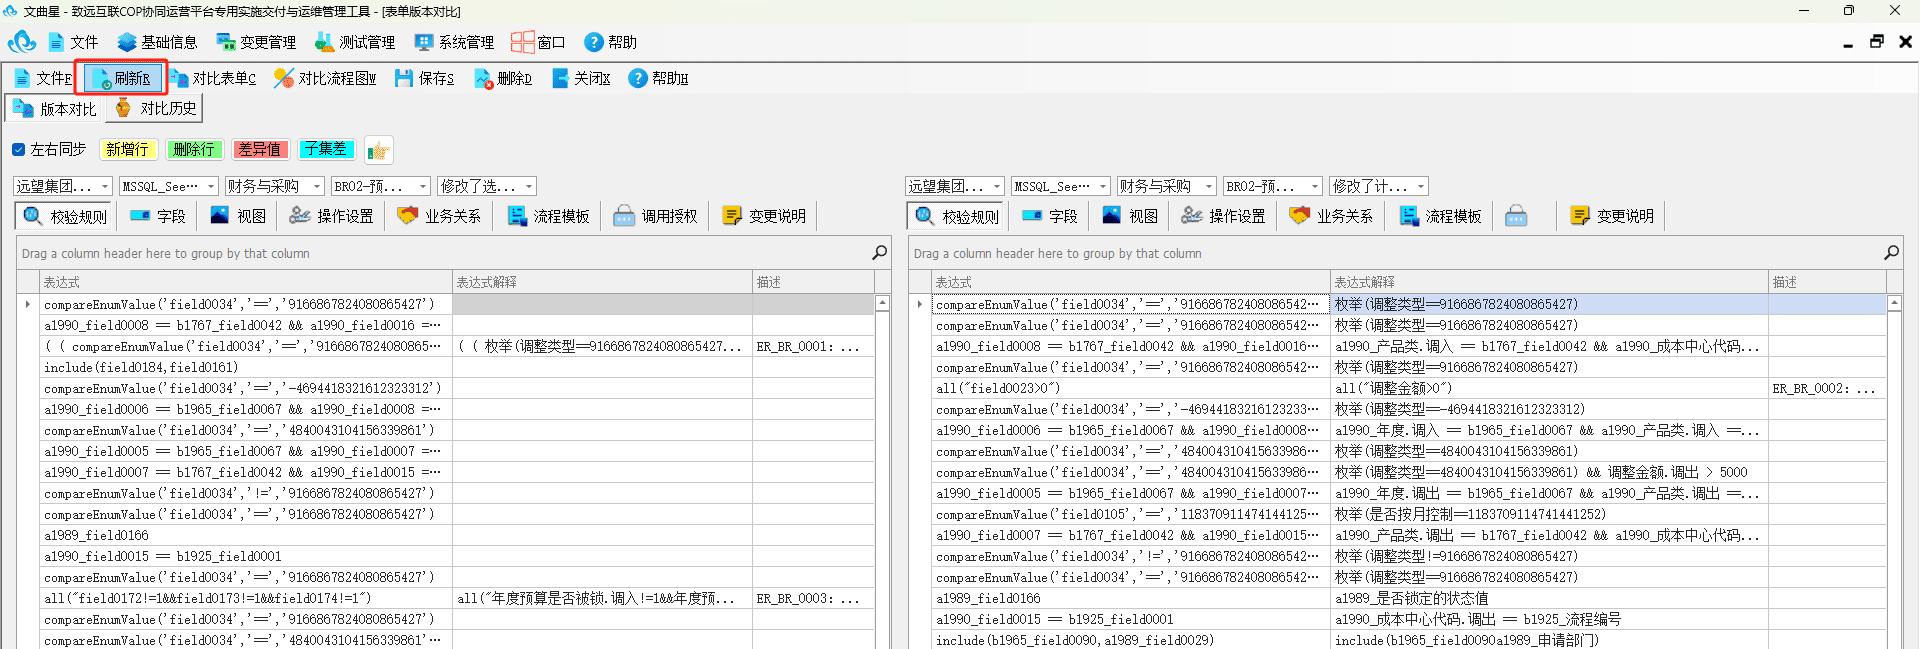Select left panel 操作设置 tab

(x=331, y=216)
